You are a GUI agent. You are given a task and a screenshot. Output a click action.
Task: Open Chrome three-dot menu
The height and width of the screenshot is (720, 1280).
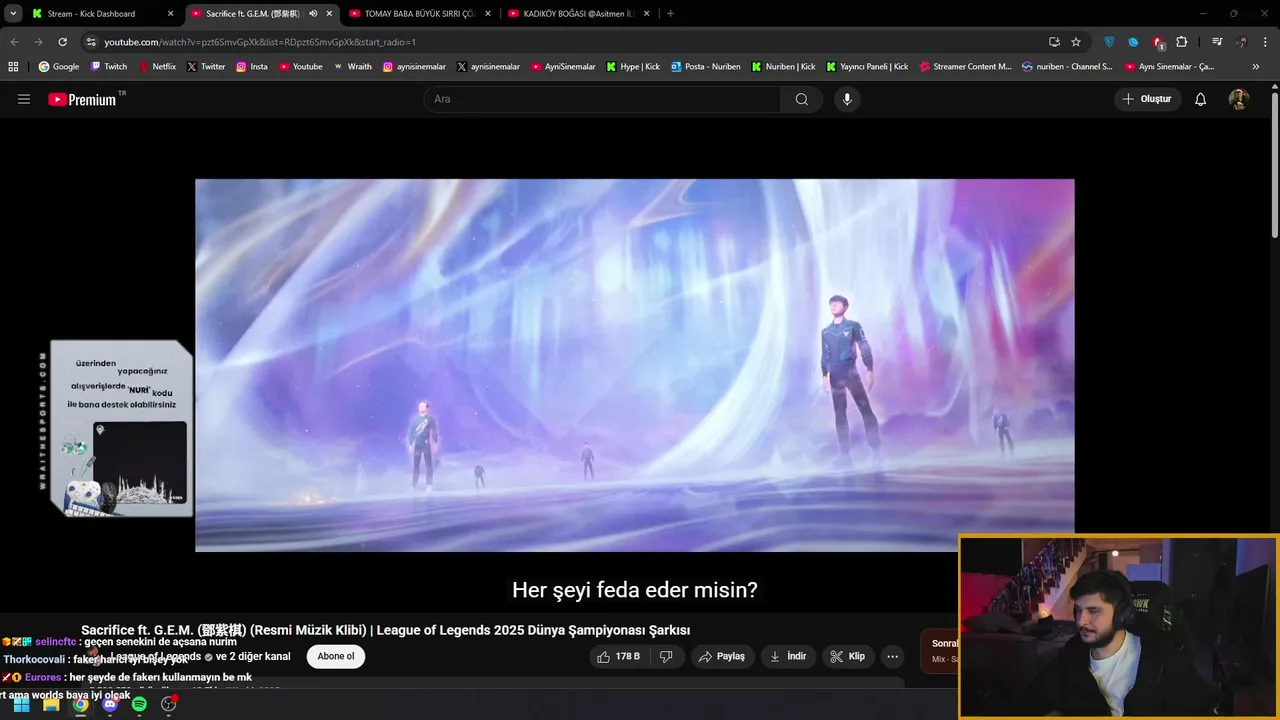[x=1266, y=42]
